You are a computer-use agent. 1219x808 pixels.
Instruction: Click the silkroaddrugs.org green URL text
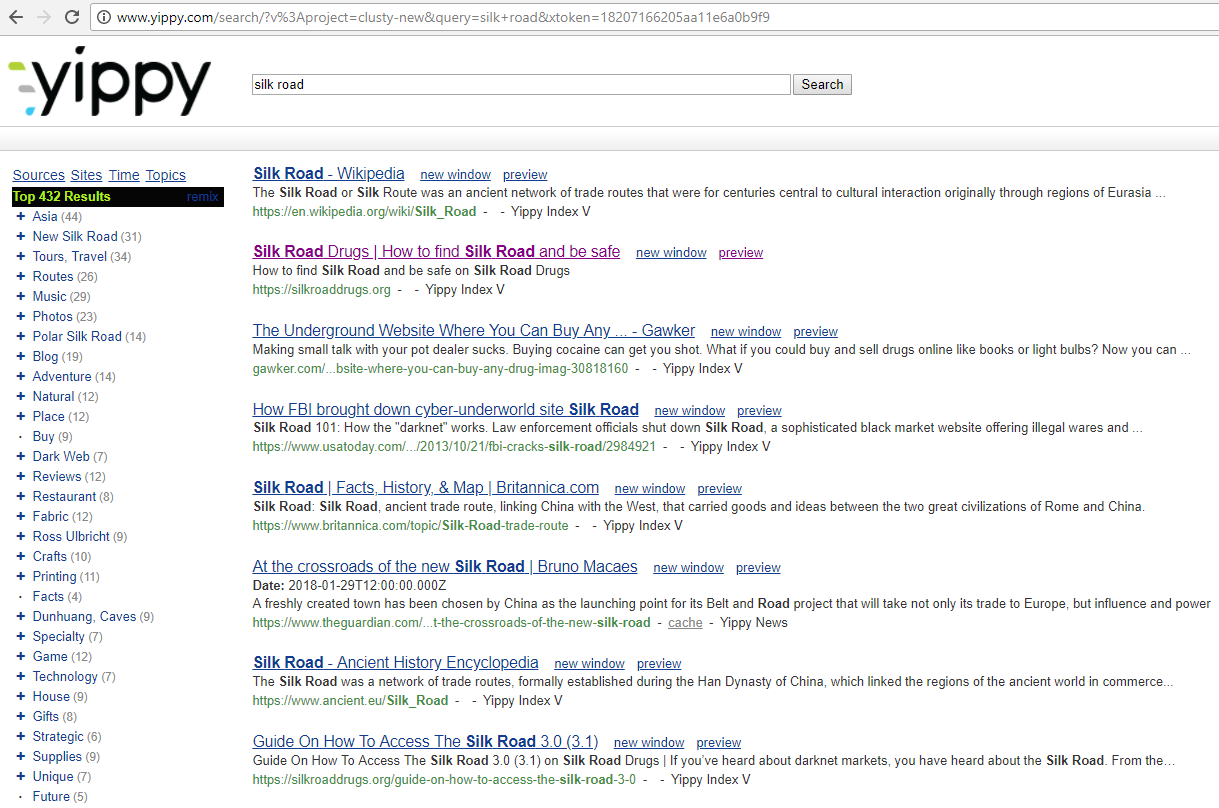tap(322, 289)
